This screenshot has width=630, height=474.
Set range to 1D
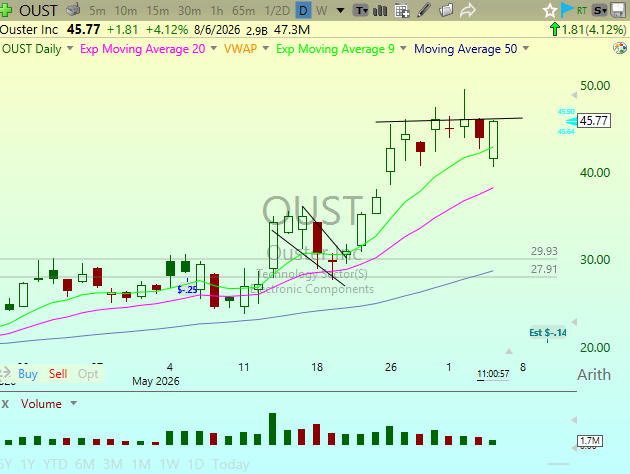coord(196,464)
